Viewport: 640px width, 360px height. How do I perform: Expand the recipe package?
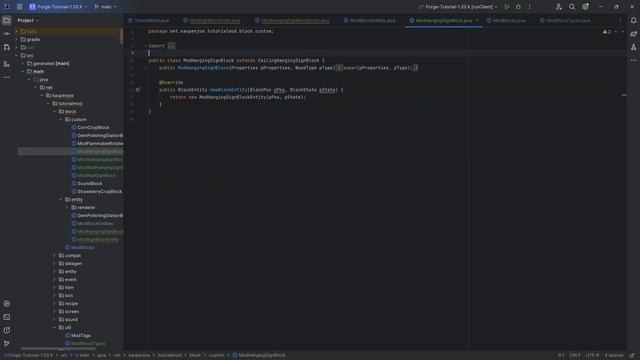[54, 304]
